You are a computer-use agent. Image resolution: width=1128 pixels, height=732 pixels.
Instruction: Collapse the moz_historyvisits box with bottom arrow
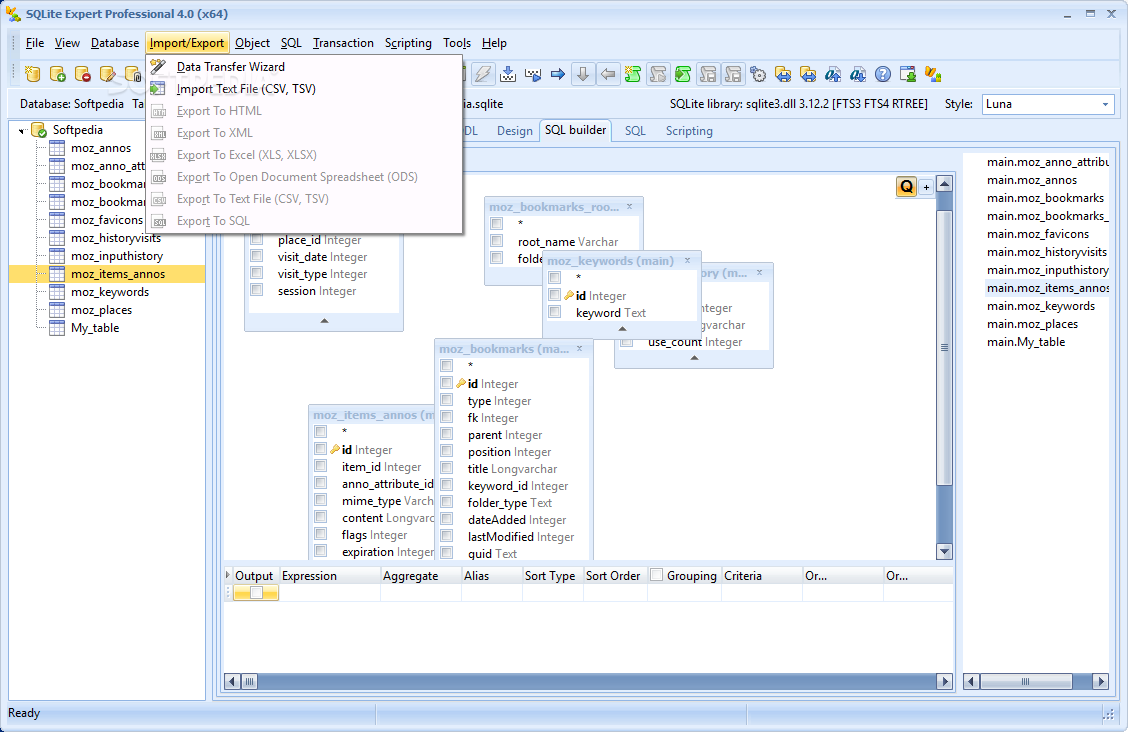[x=324, y=321]
